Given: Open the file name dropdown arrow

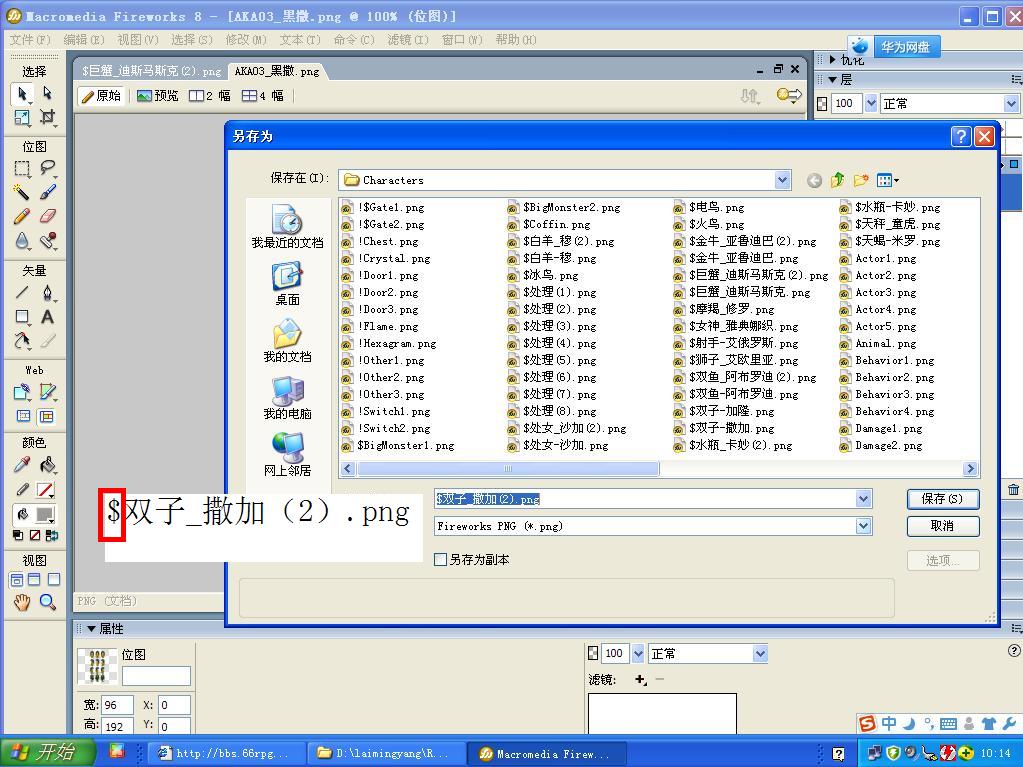Looking at the screenshot, I should [x=863, y=499].
